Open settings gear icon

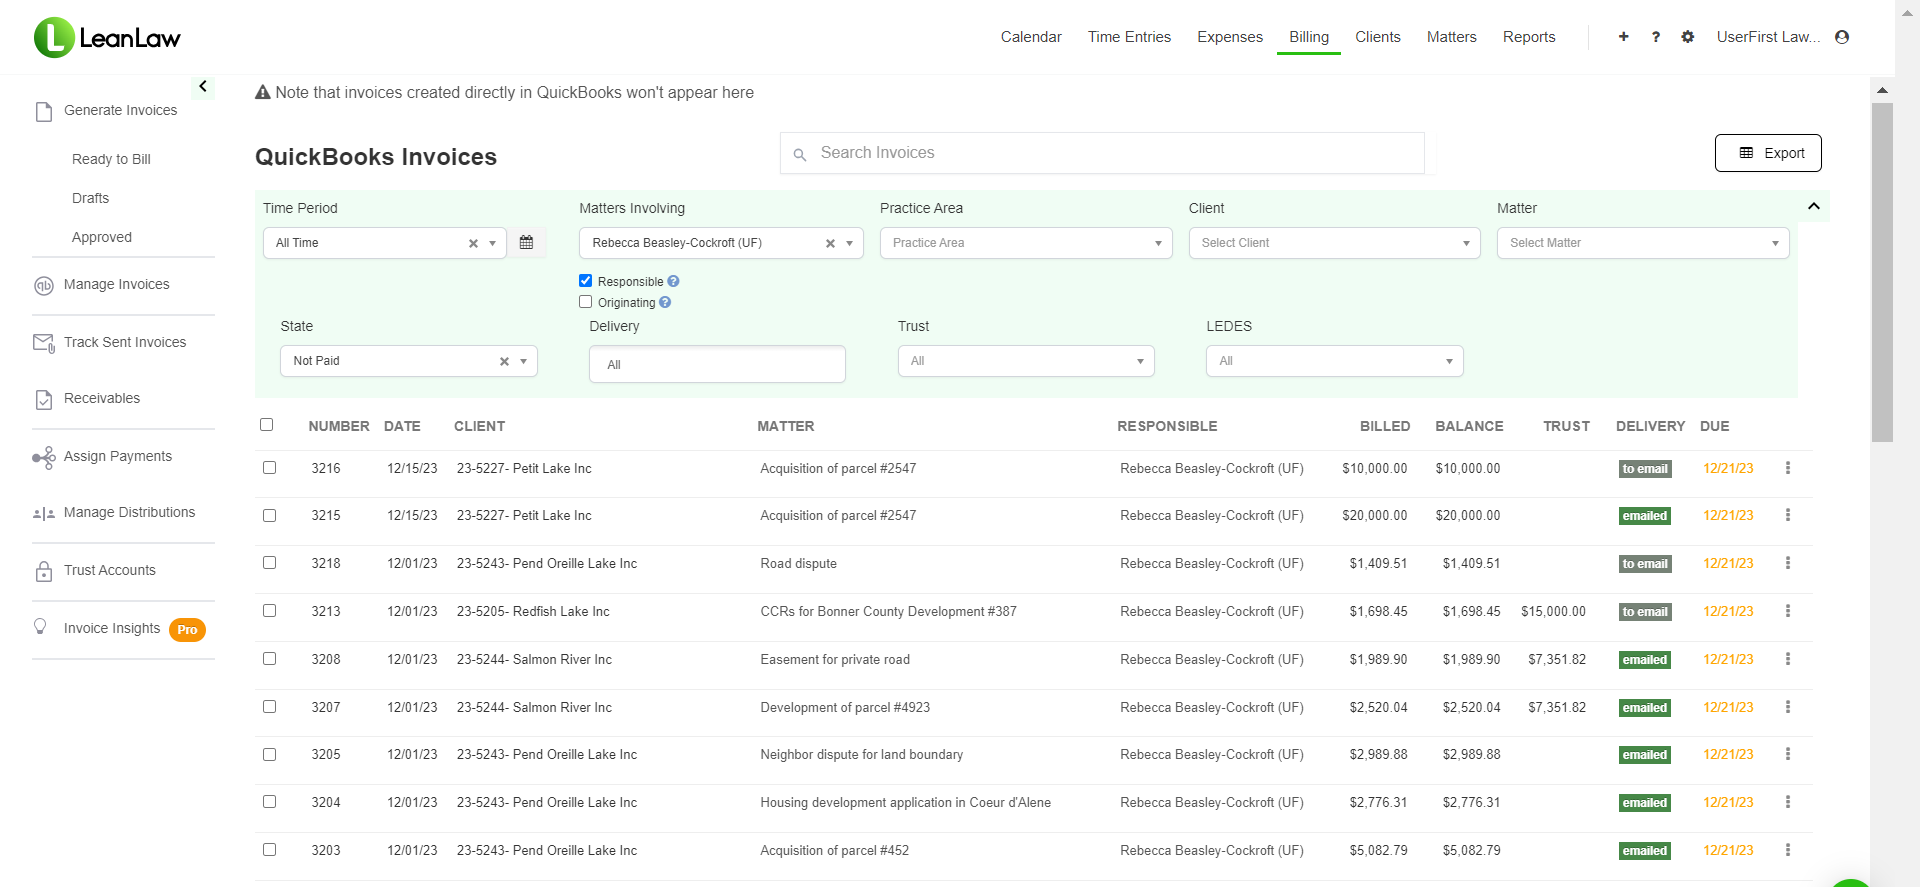point(1688,37)
